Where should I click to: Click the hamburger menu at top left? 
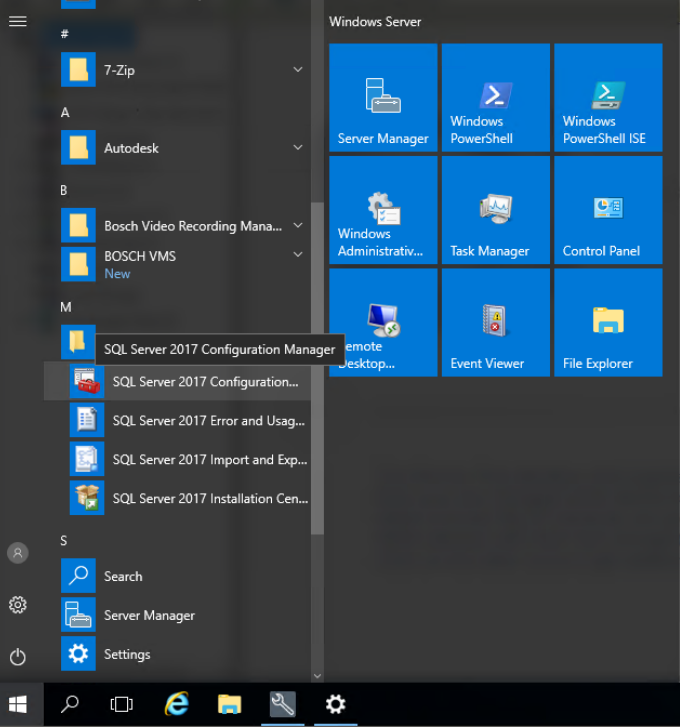click(17, 21)
